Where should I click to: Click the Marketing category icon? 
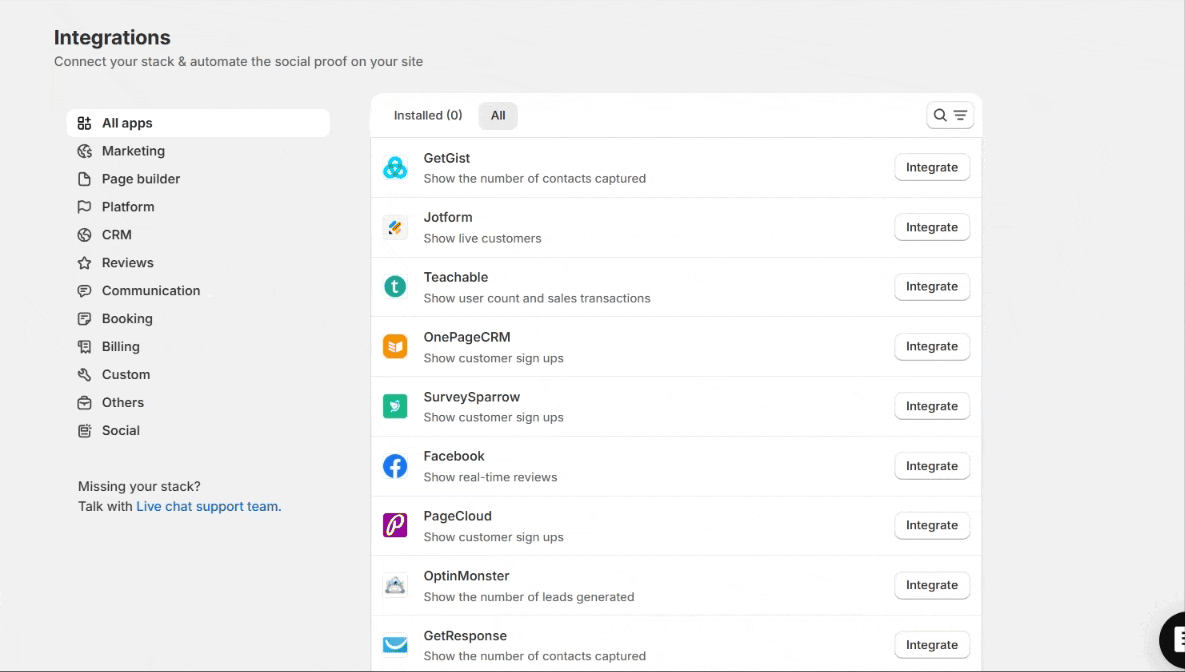click(x=85, y=151)
